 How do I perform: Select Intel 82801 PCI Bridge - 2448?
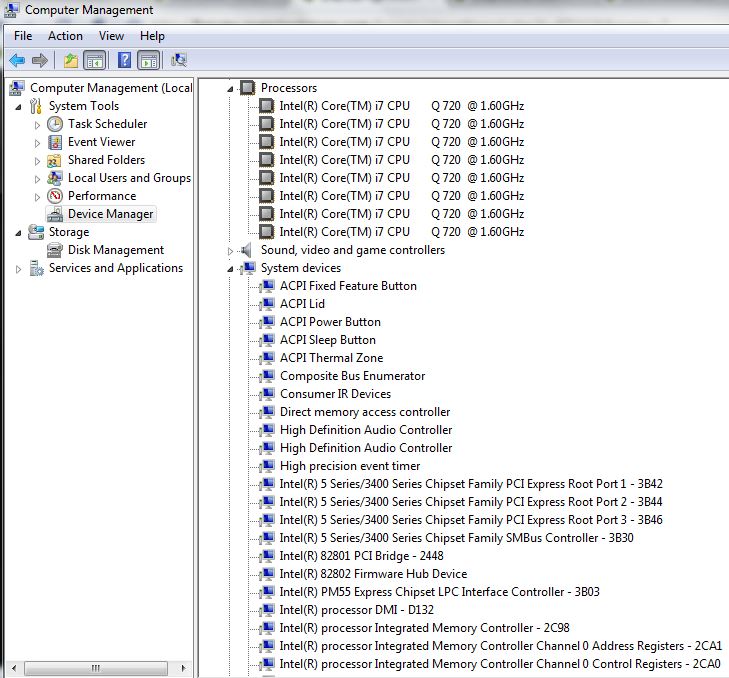361,556
